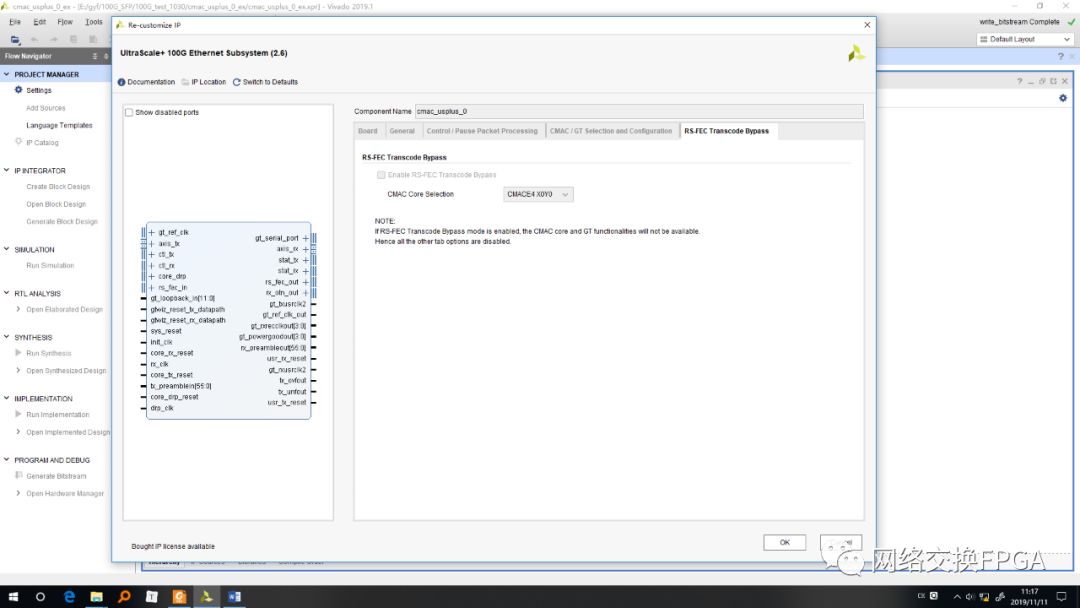
Task: Click Language Templates in Flow Navigator
Action: pos(59,125)
